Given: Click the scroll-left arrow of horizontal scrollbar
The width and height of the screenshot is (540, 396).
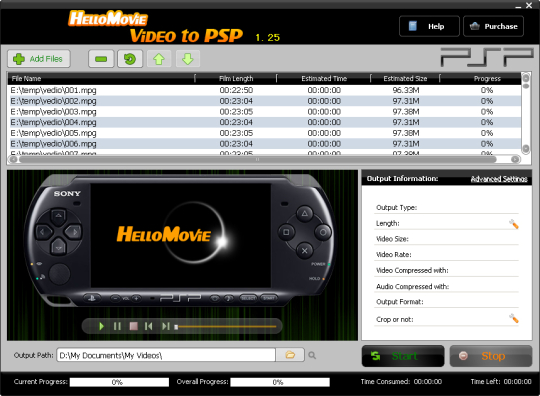Looking at the screenshot, I should coord(13,159).
